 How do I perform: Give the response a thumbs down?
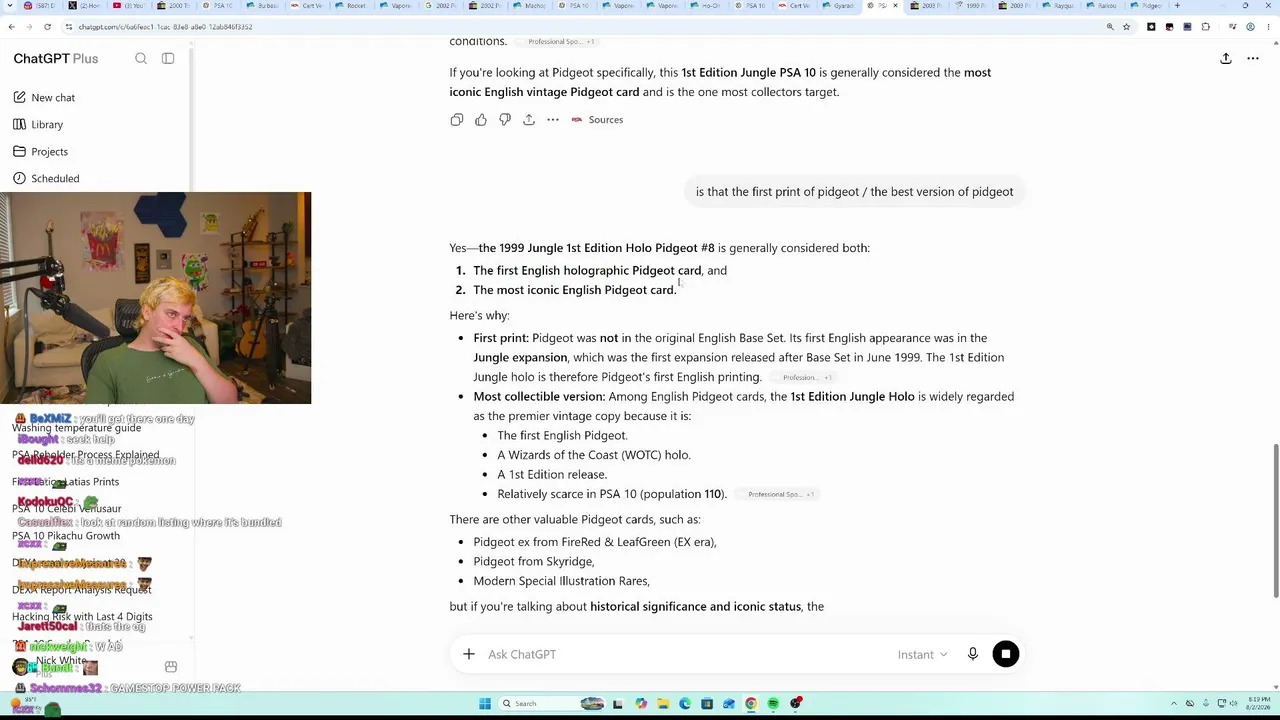(x=505, y=120)
